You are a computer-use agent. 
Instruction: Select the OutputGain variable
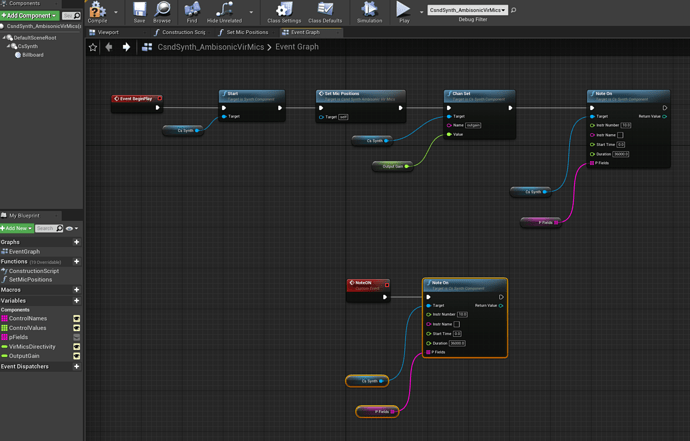click(x=24, y=356)
